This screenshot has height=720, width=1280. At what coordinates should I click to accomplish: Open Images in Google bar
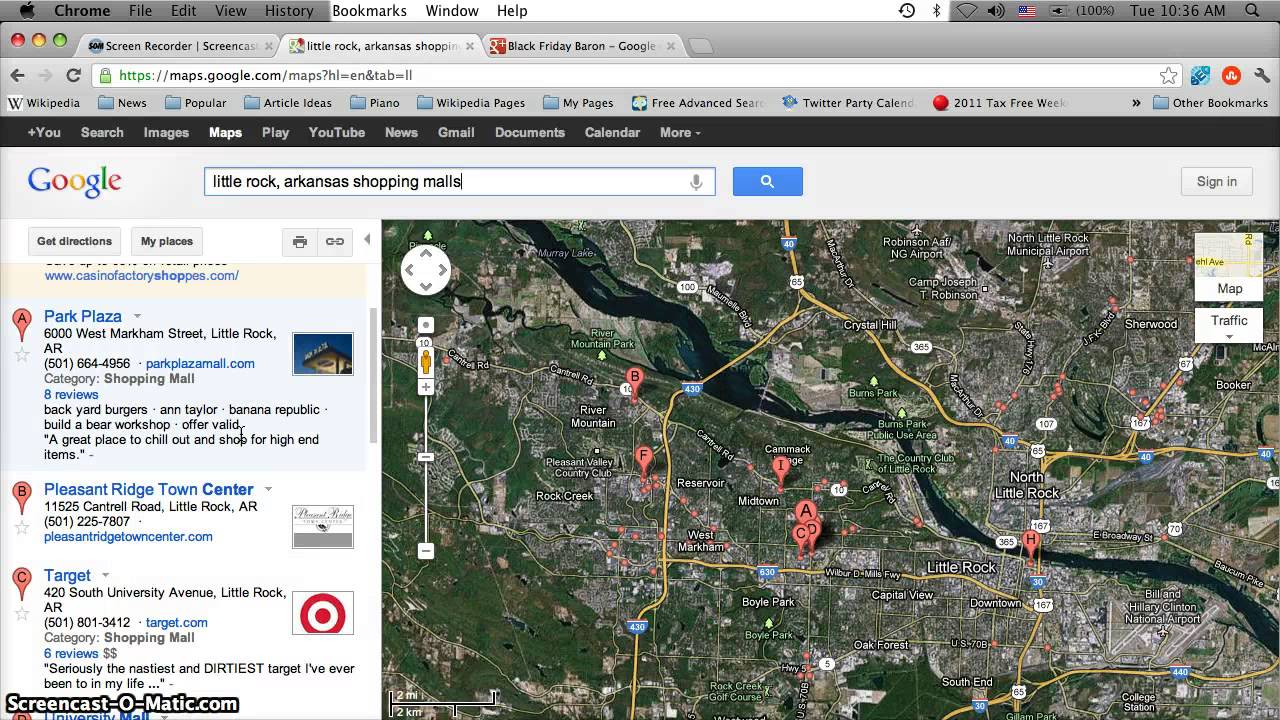point(166,132)
